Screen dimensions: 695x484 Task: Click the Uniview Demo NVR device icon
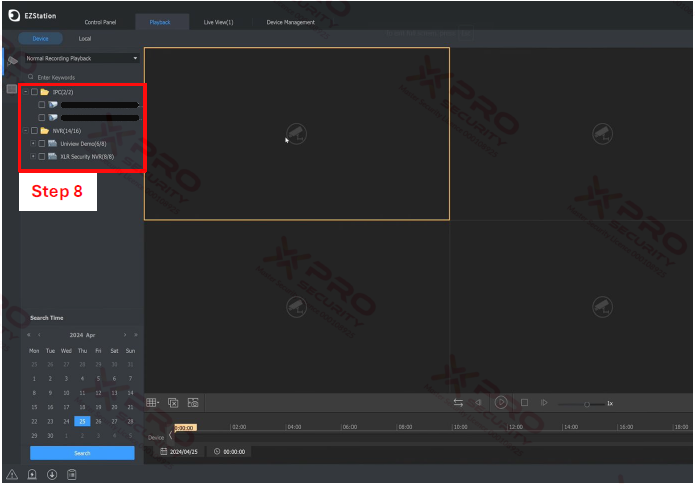(53, 144)
